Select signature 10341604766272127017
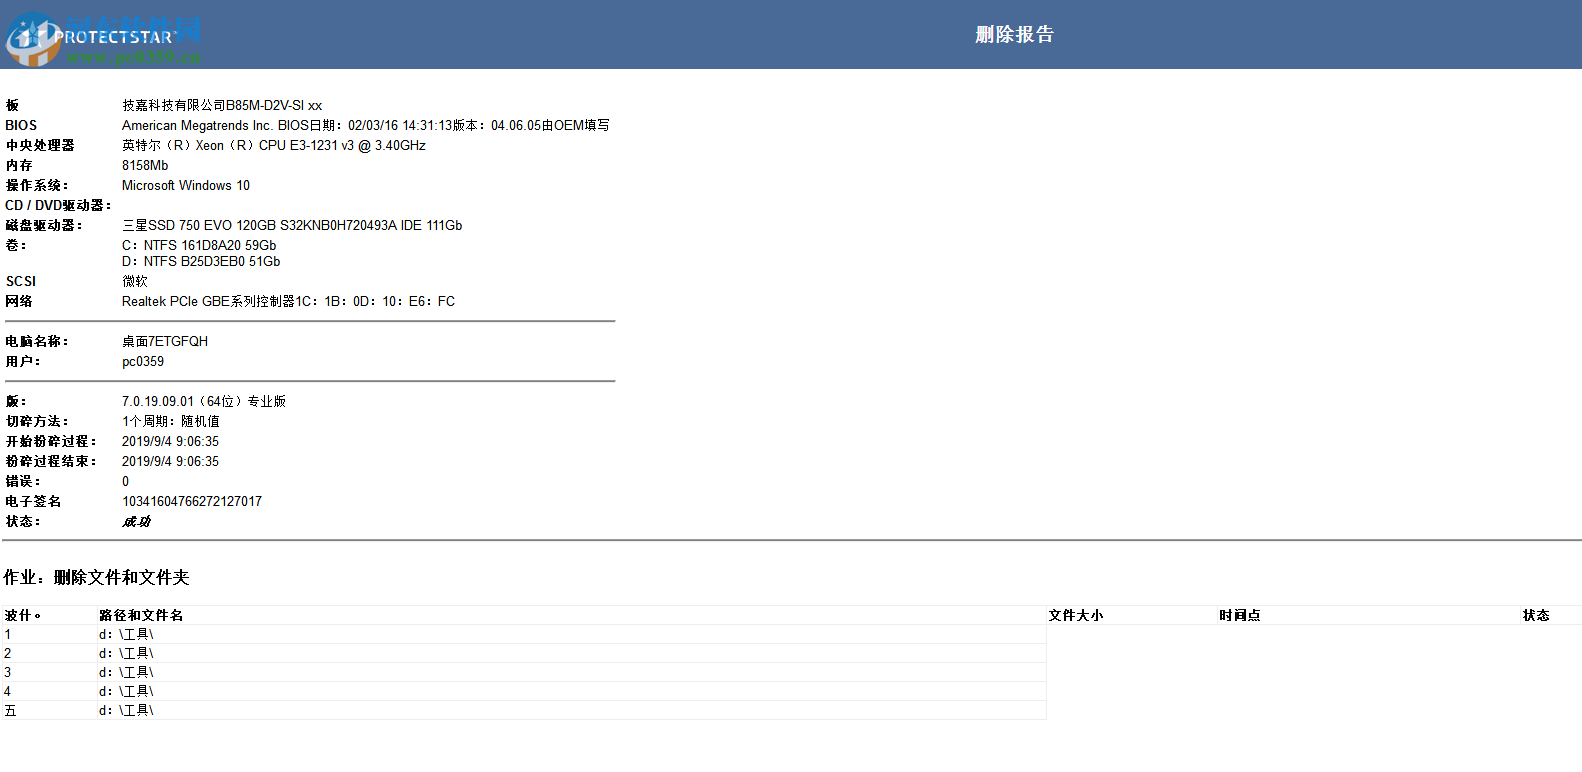 pos(192,501)
